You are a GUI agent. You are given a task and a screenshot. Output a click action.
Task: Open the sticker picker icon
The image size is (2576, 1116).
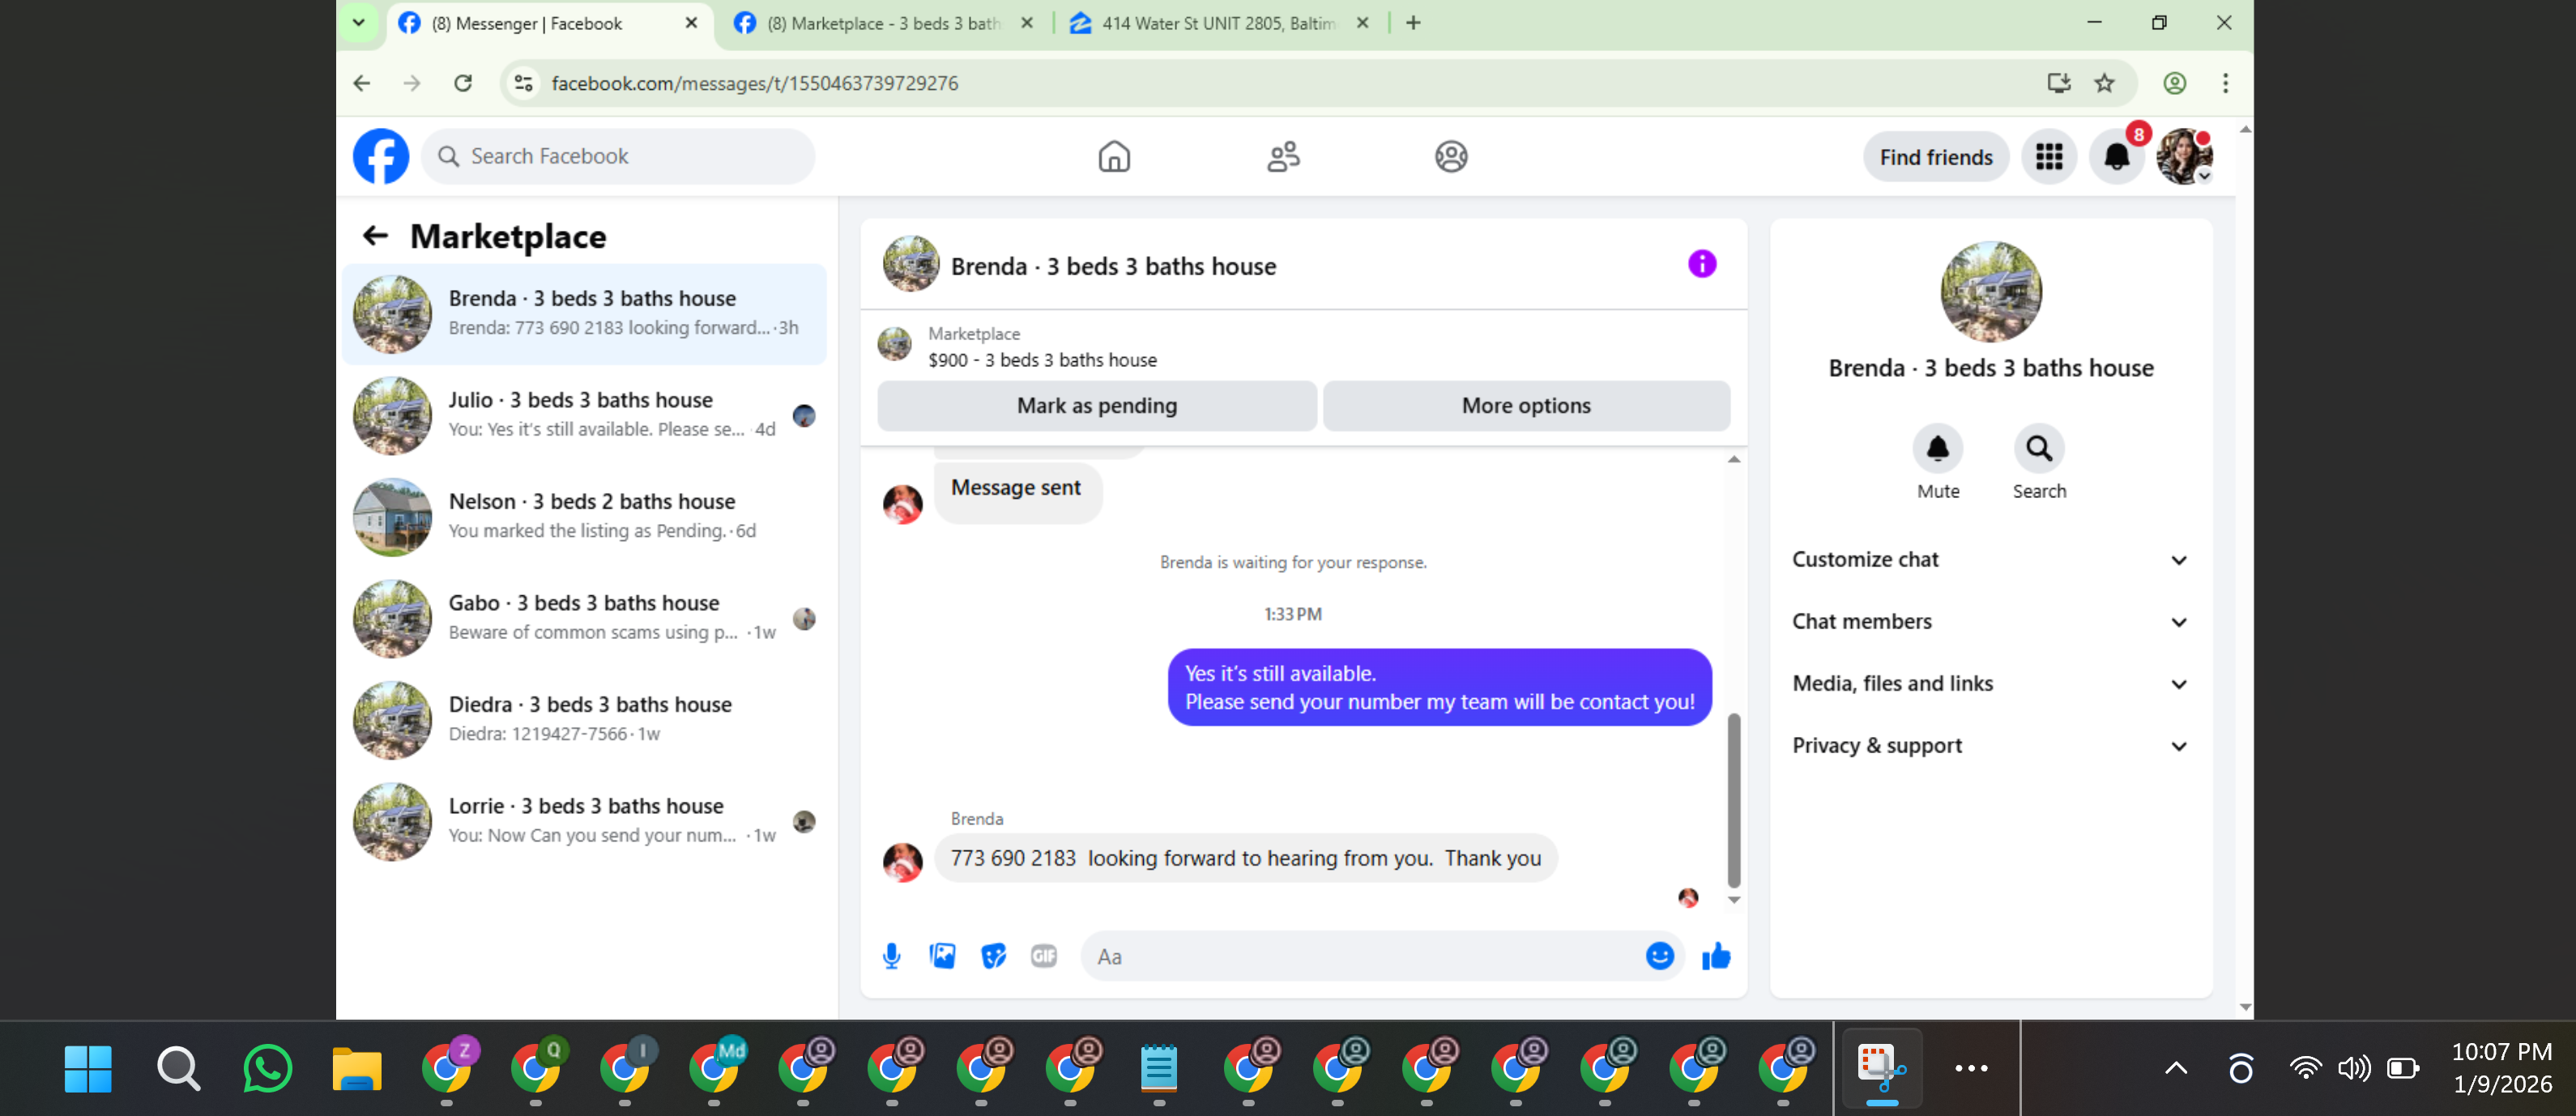pyautogui.click(x=993, y=956)
